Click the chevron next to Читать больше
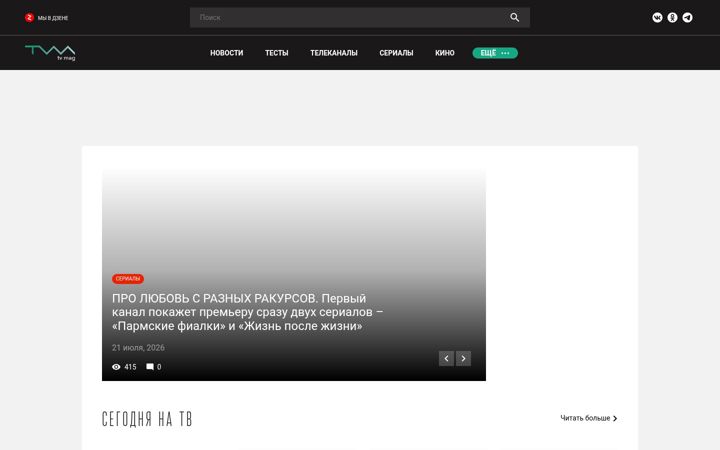720x450 pixels. coord(615,418)
